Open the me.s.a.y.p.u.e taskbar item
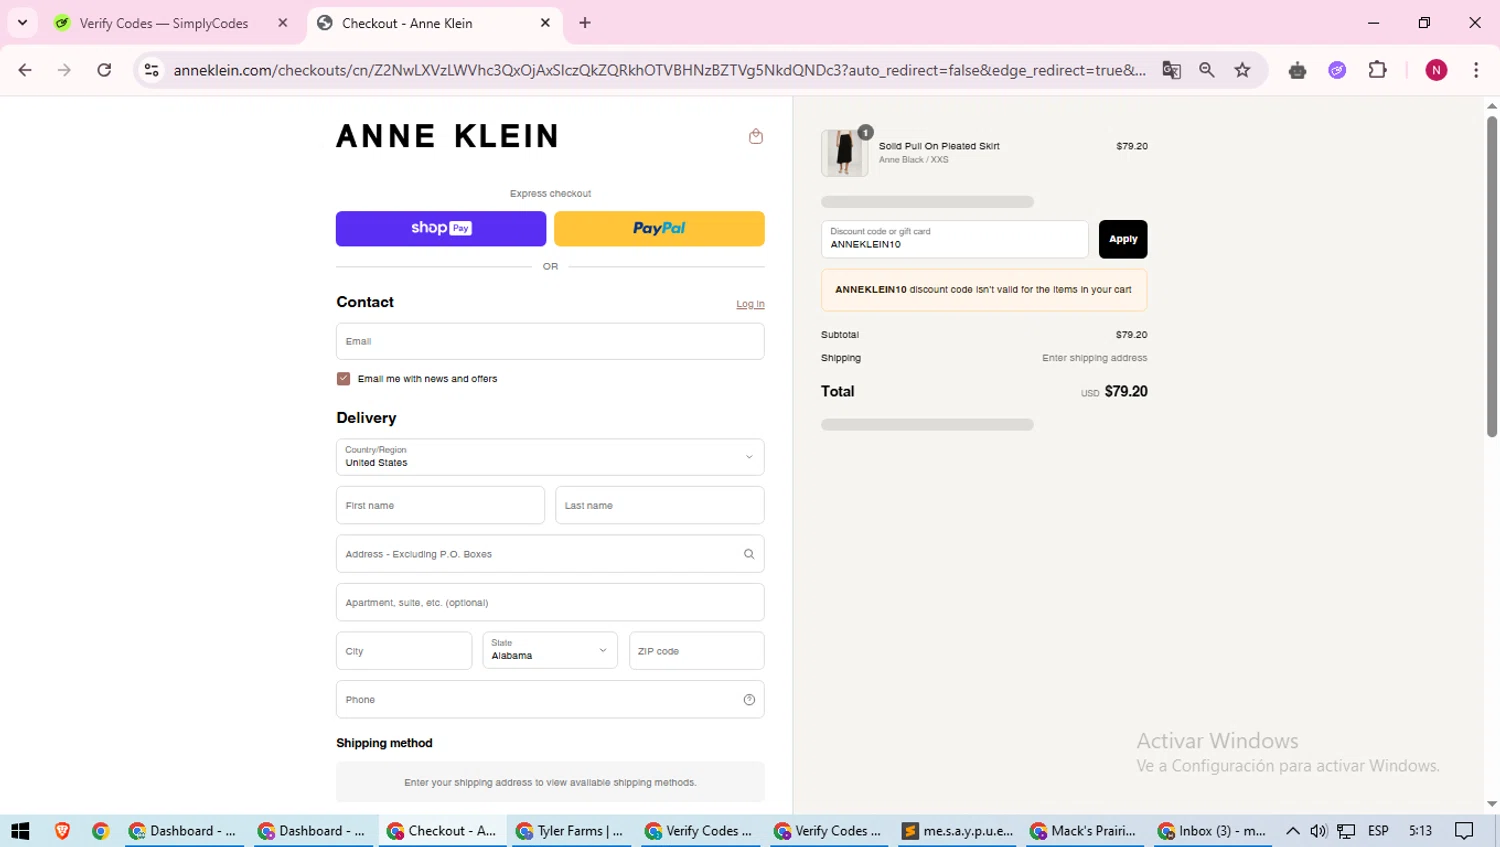The height and width of the screenshot is (847, 1500). click(x=957, y=831)
